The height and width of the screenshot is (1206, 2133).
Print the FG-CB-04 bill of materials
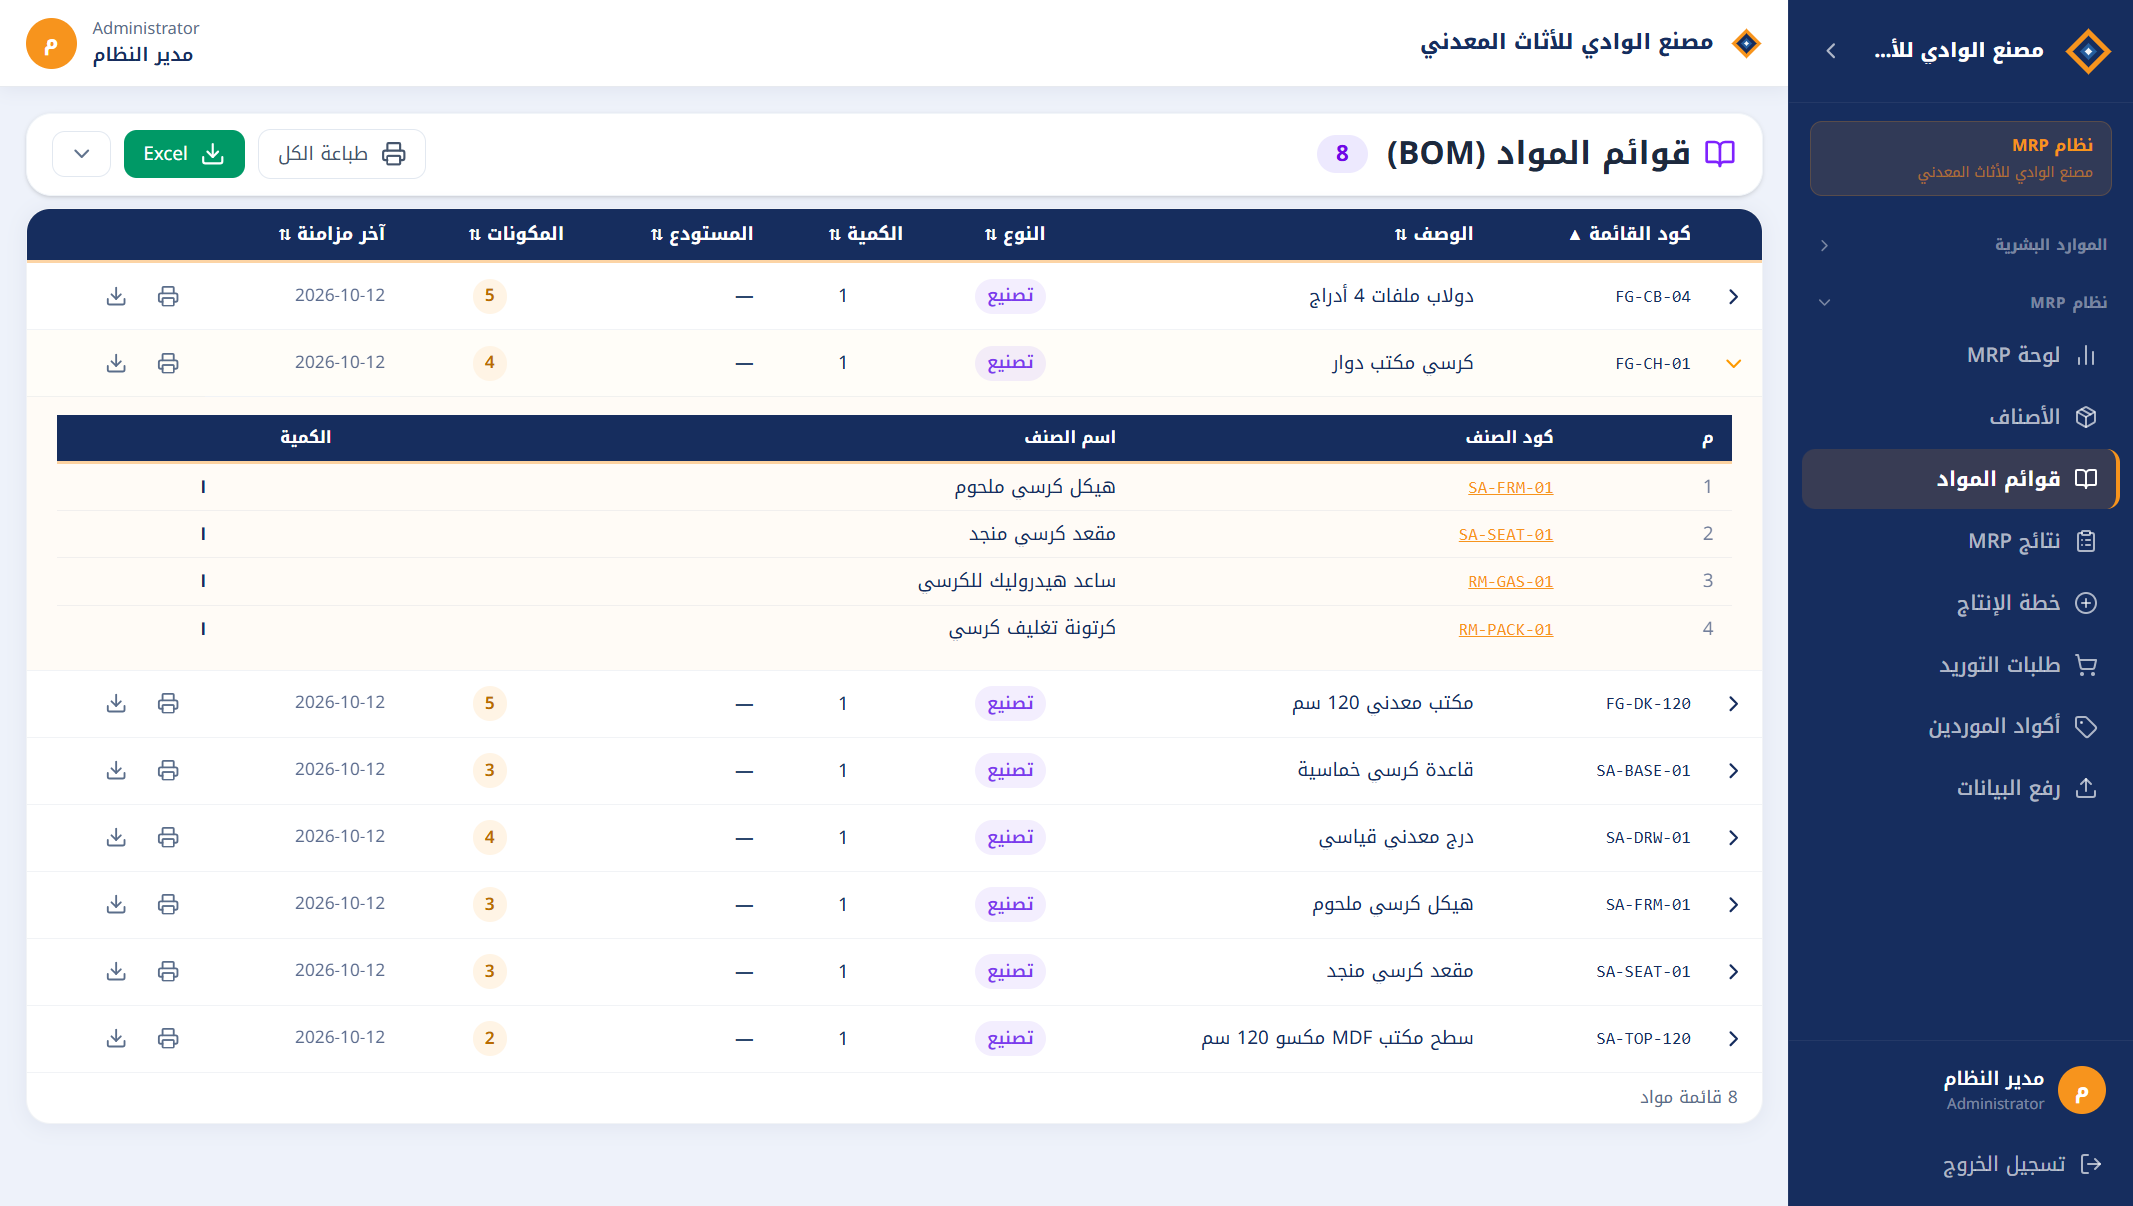coord(168,296)
